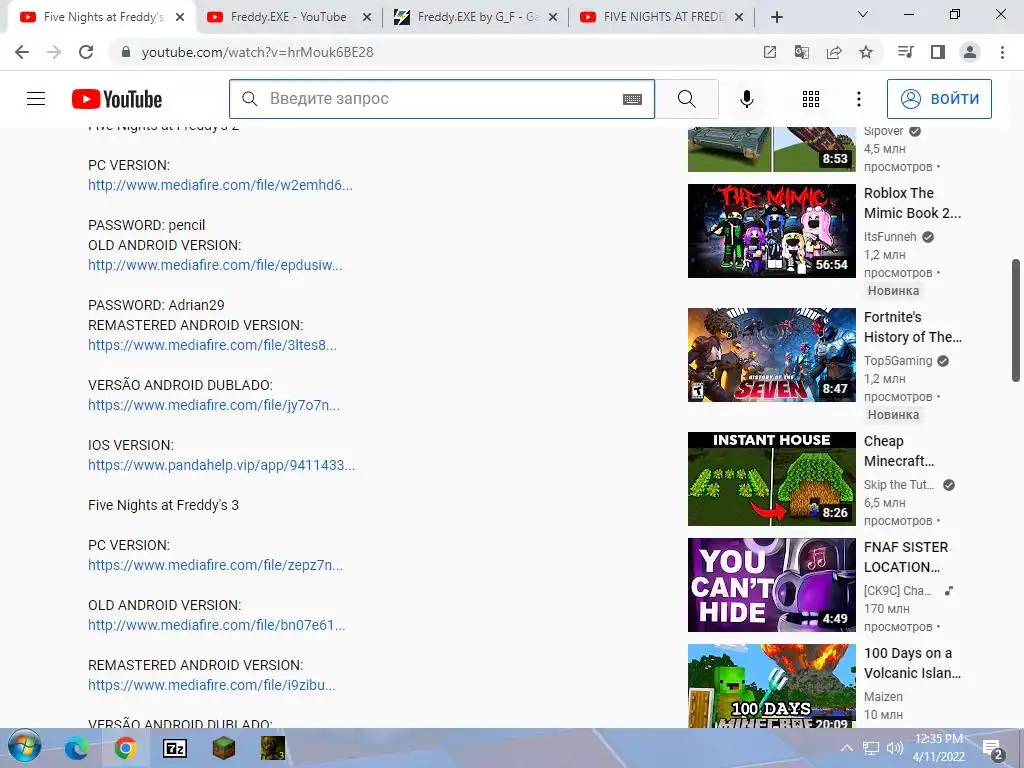Open the tab search dropdown arrow
This screenshot has width=1024, height=768.
pos(863,14)
